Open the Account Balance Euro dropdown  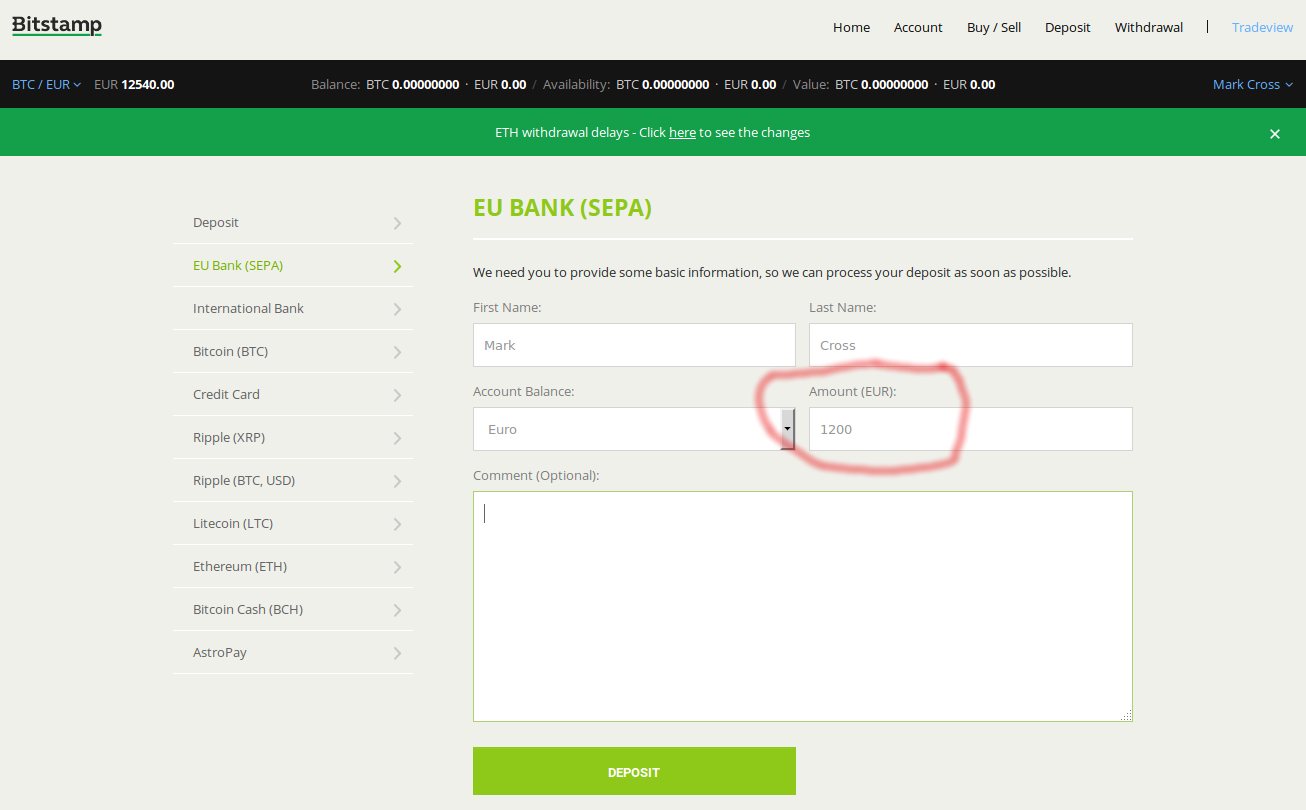click(634, 429)
